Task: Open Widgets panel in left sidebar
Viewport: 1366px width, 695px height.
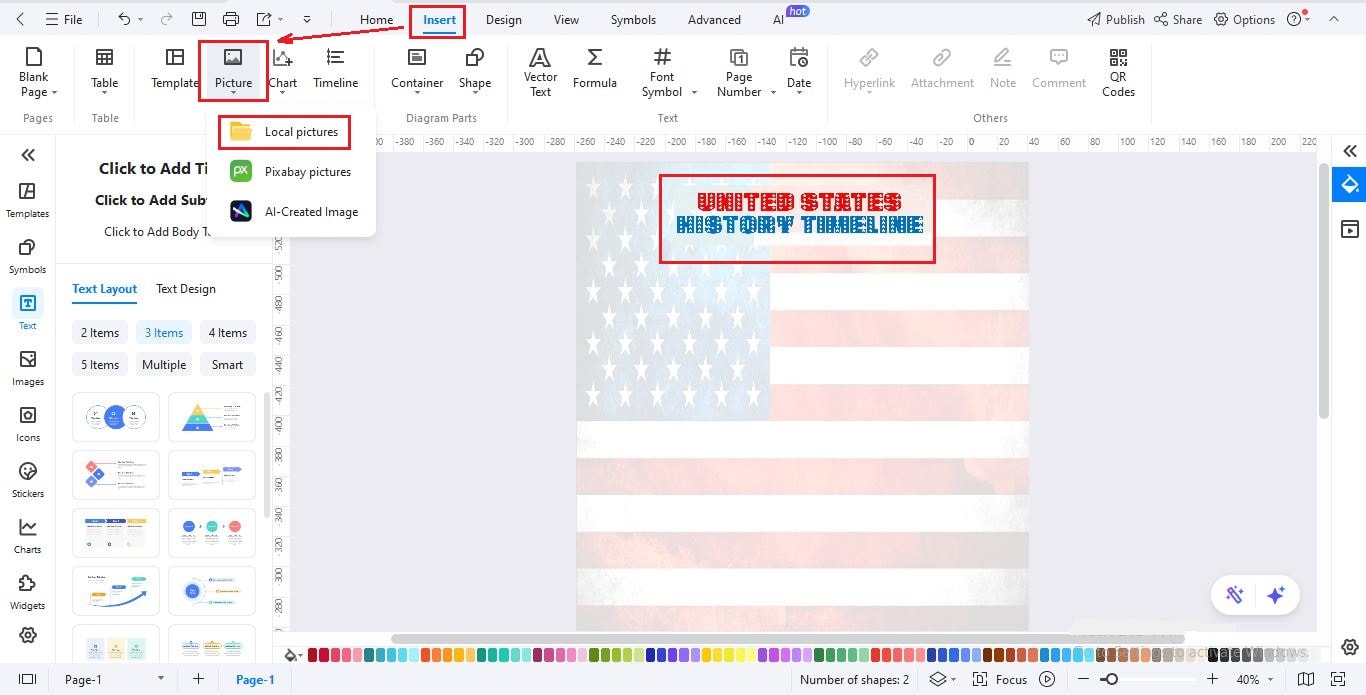Action: [28, 591]
